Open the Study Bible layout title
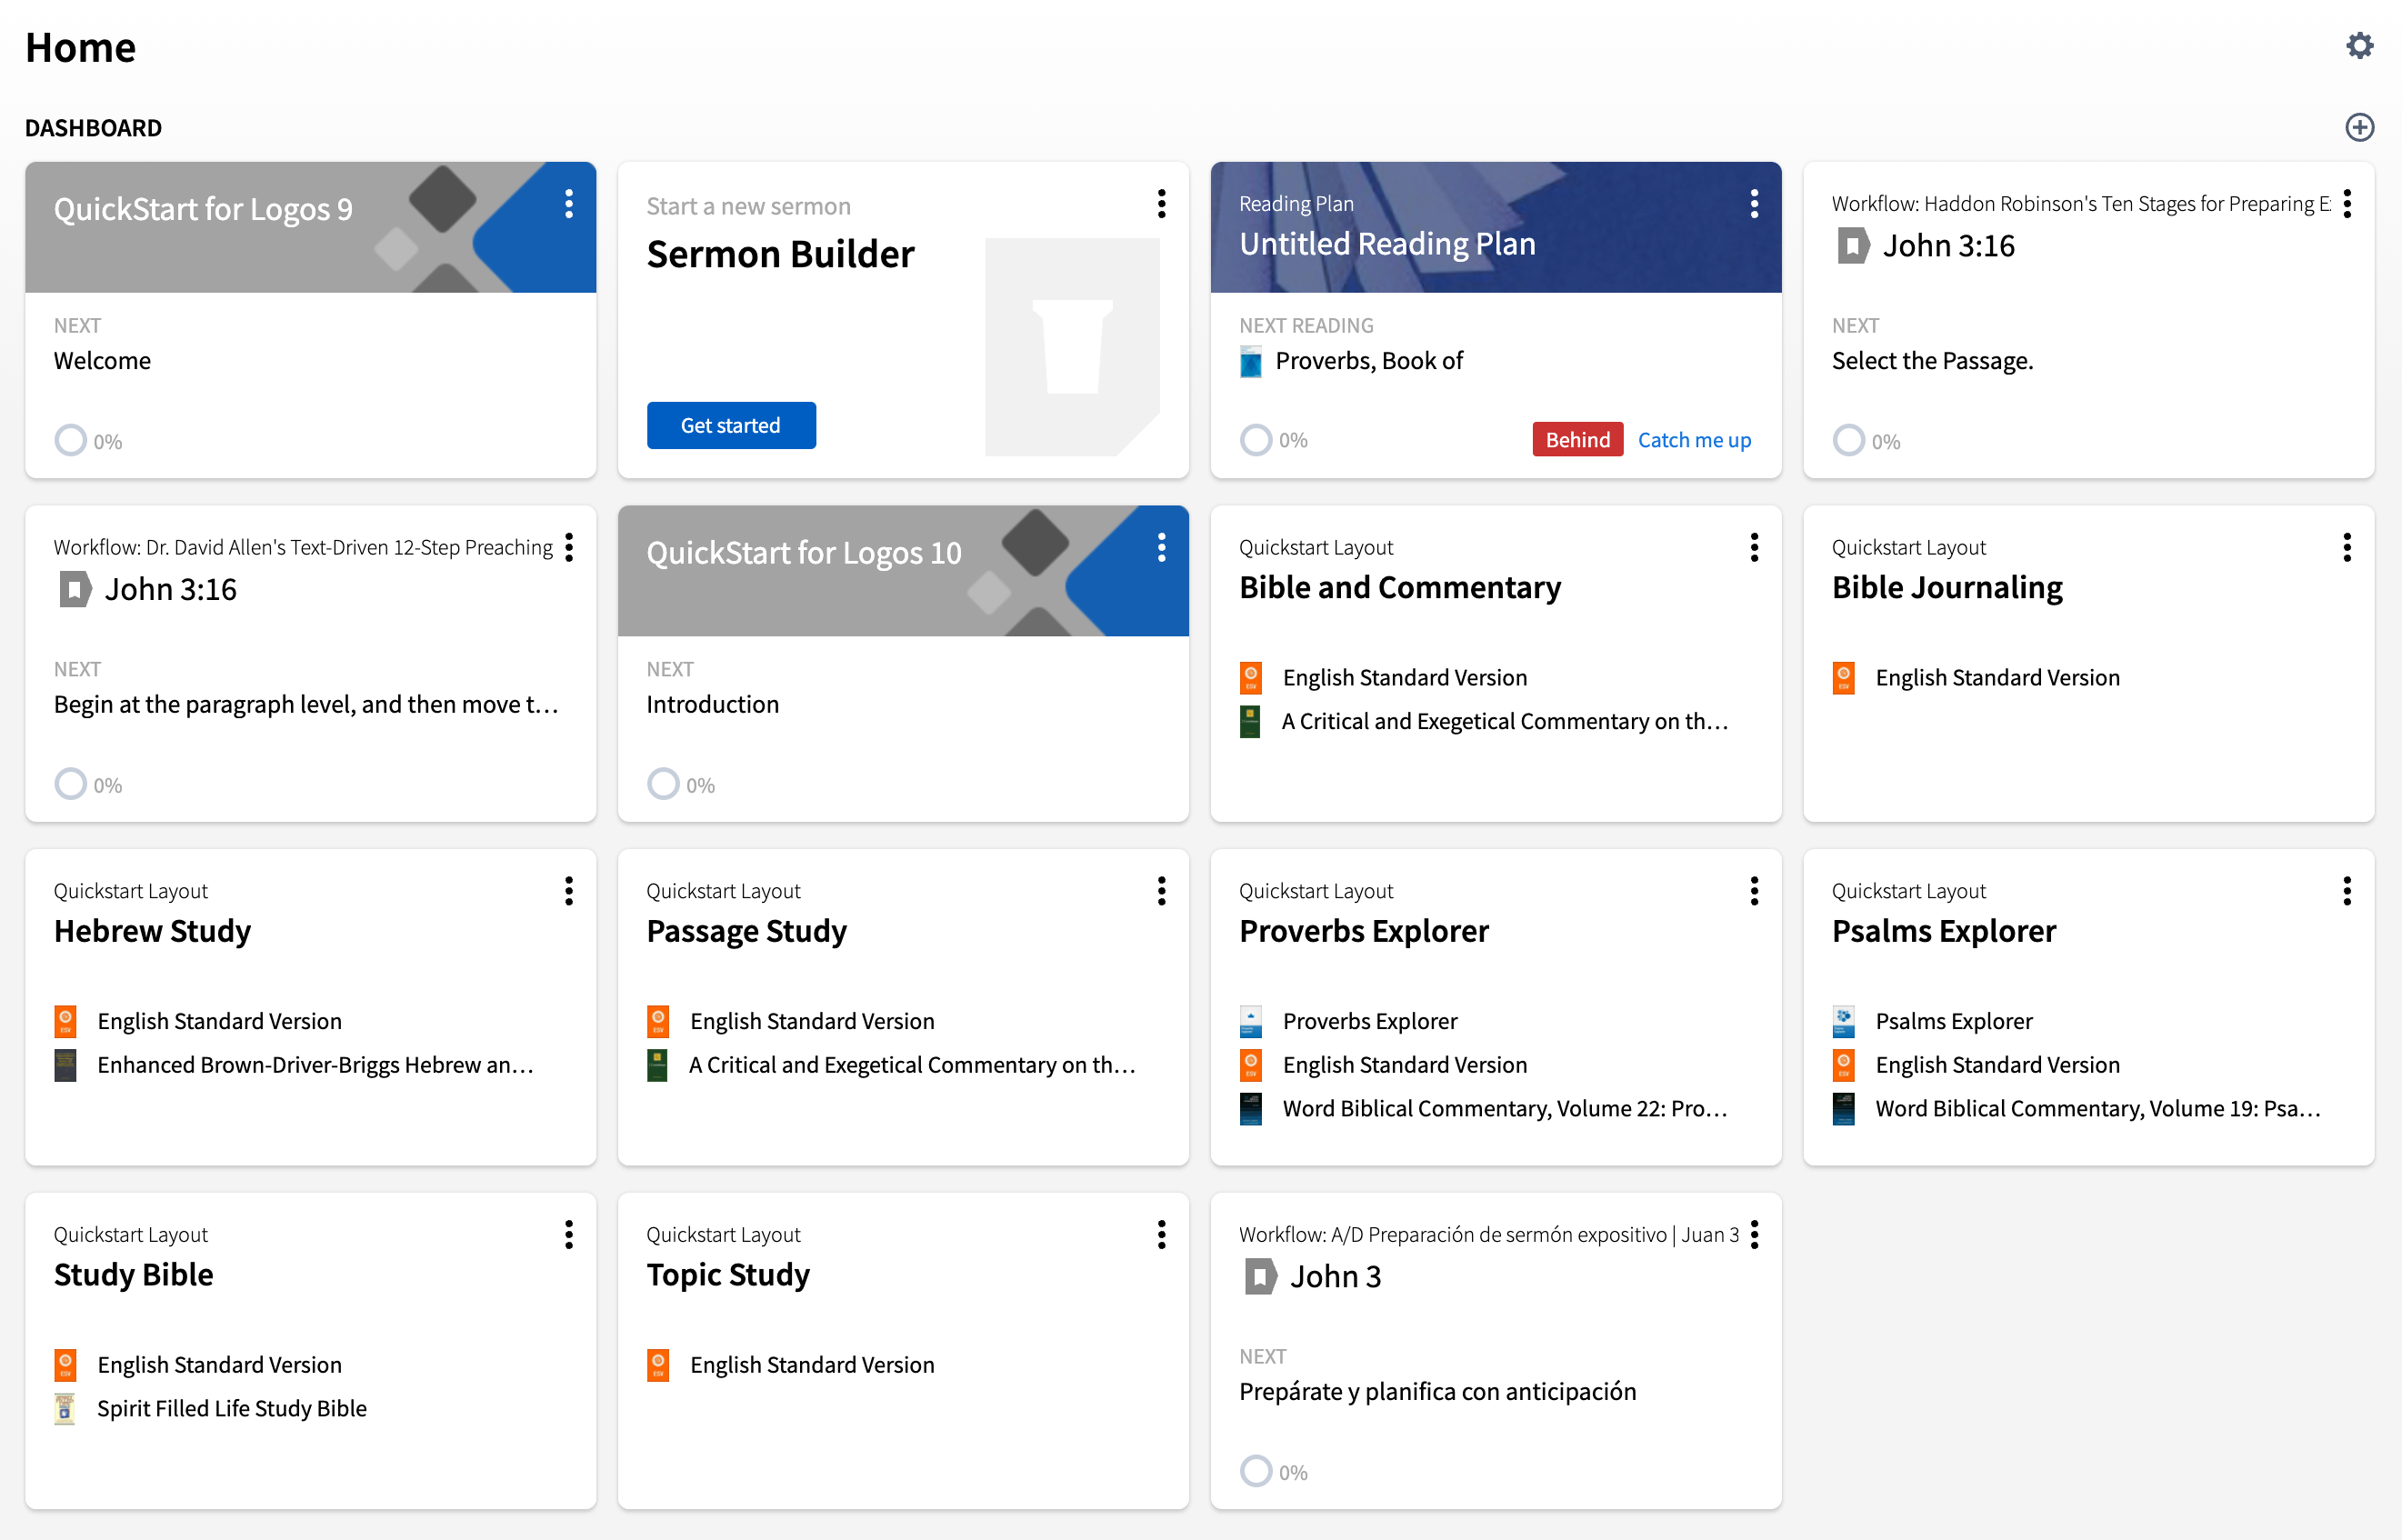This screenshot has height=1540, width=2402. click(x=133, y=1275)
